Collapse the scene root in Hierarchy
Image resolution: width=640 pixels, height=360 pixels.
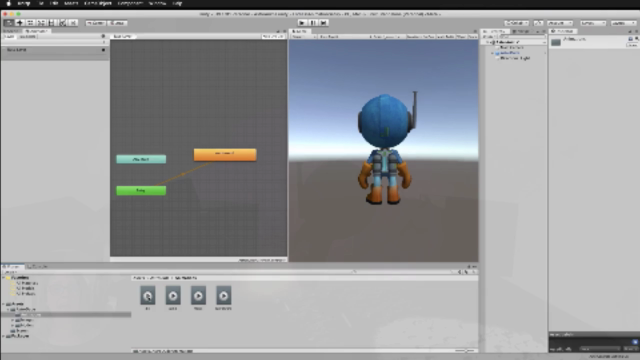coord(488,42)
